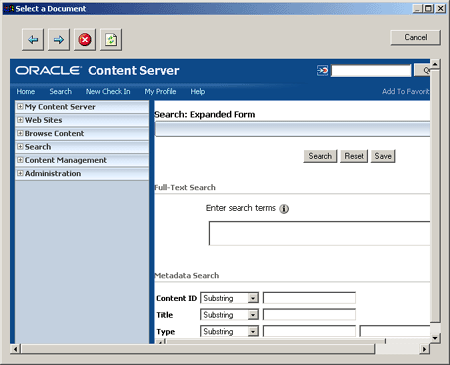The height and width of the screenshot is (365, 450).
Task: Click the Forward arrow toolbar icon
Action: [59, 40]
